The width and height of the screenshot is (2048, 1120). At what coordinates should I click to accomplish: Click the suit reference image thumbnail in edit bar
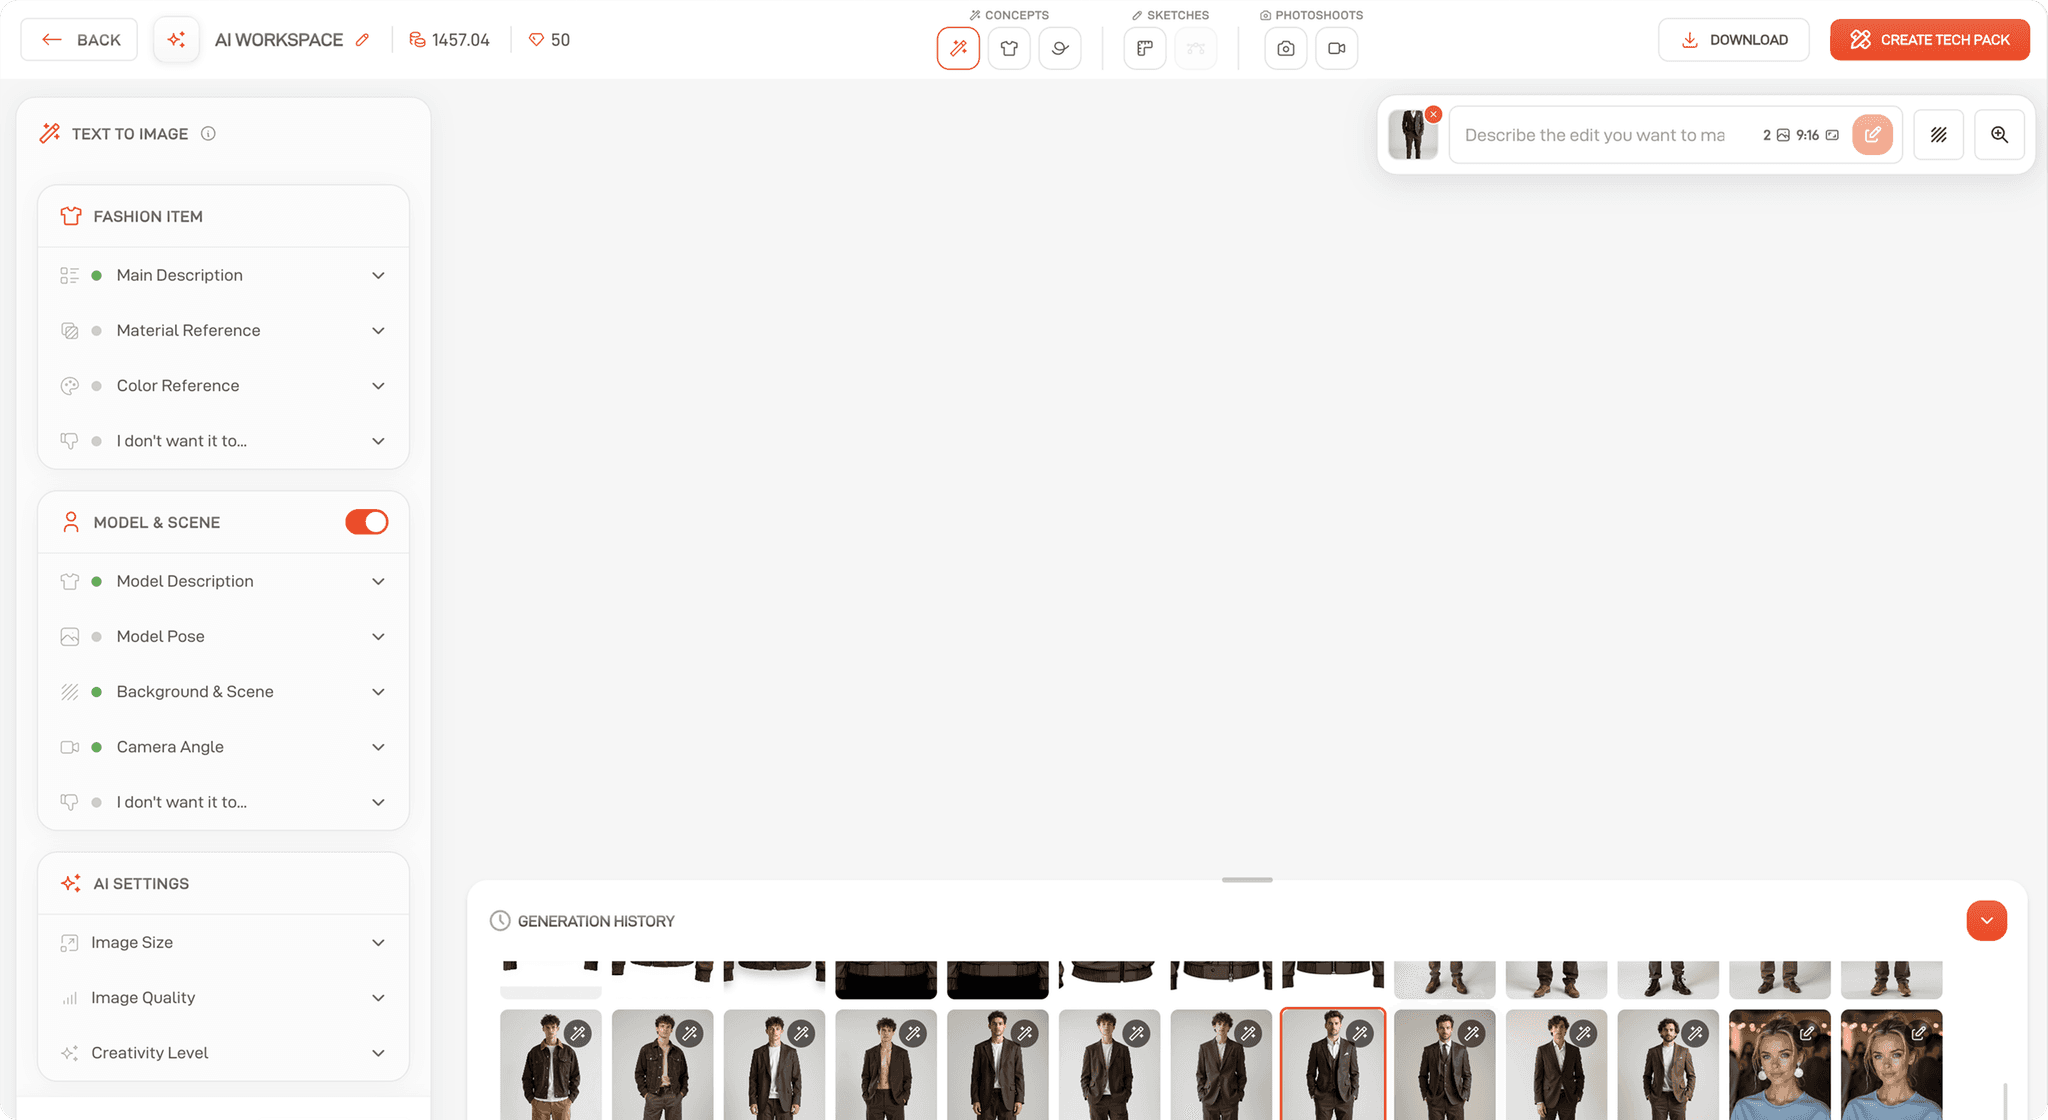click(1412, 135)
